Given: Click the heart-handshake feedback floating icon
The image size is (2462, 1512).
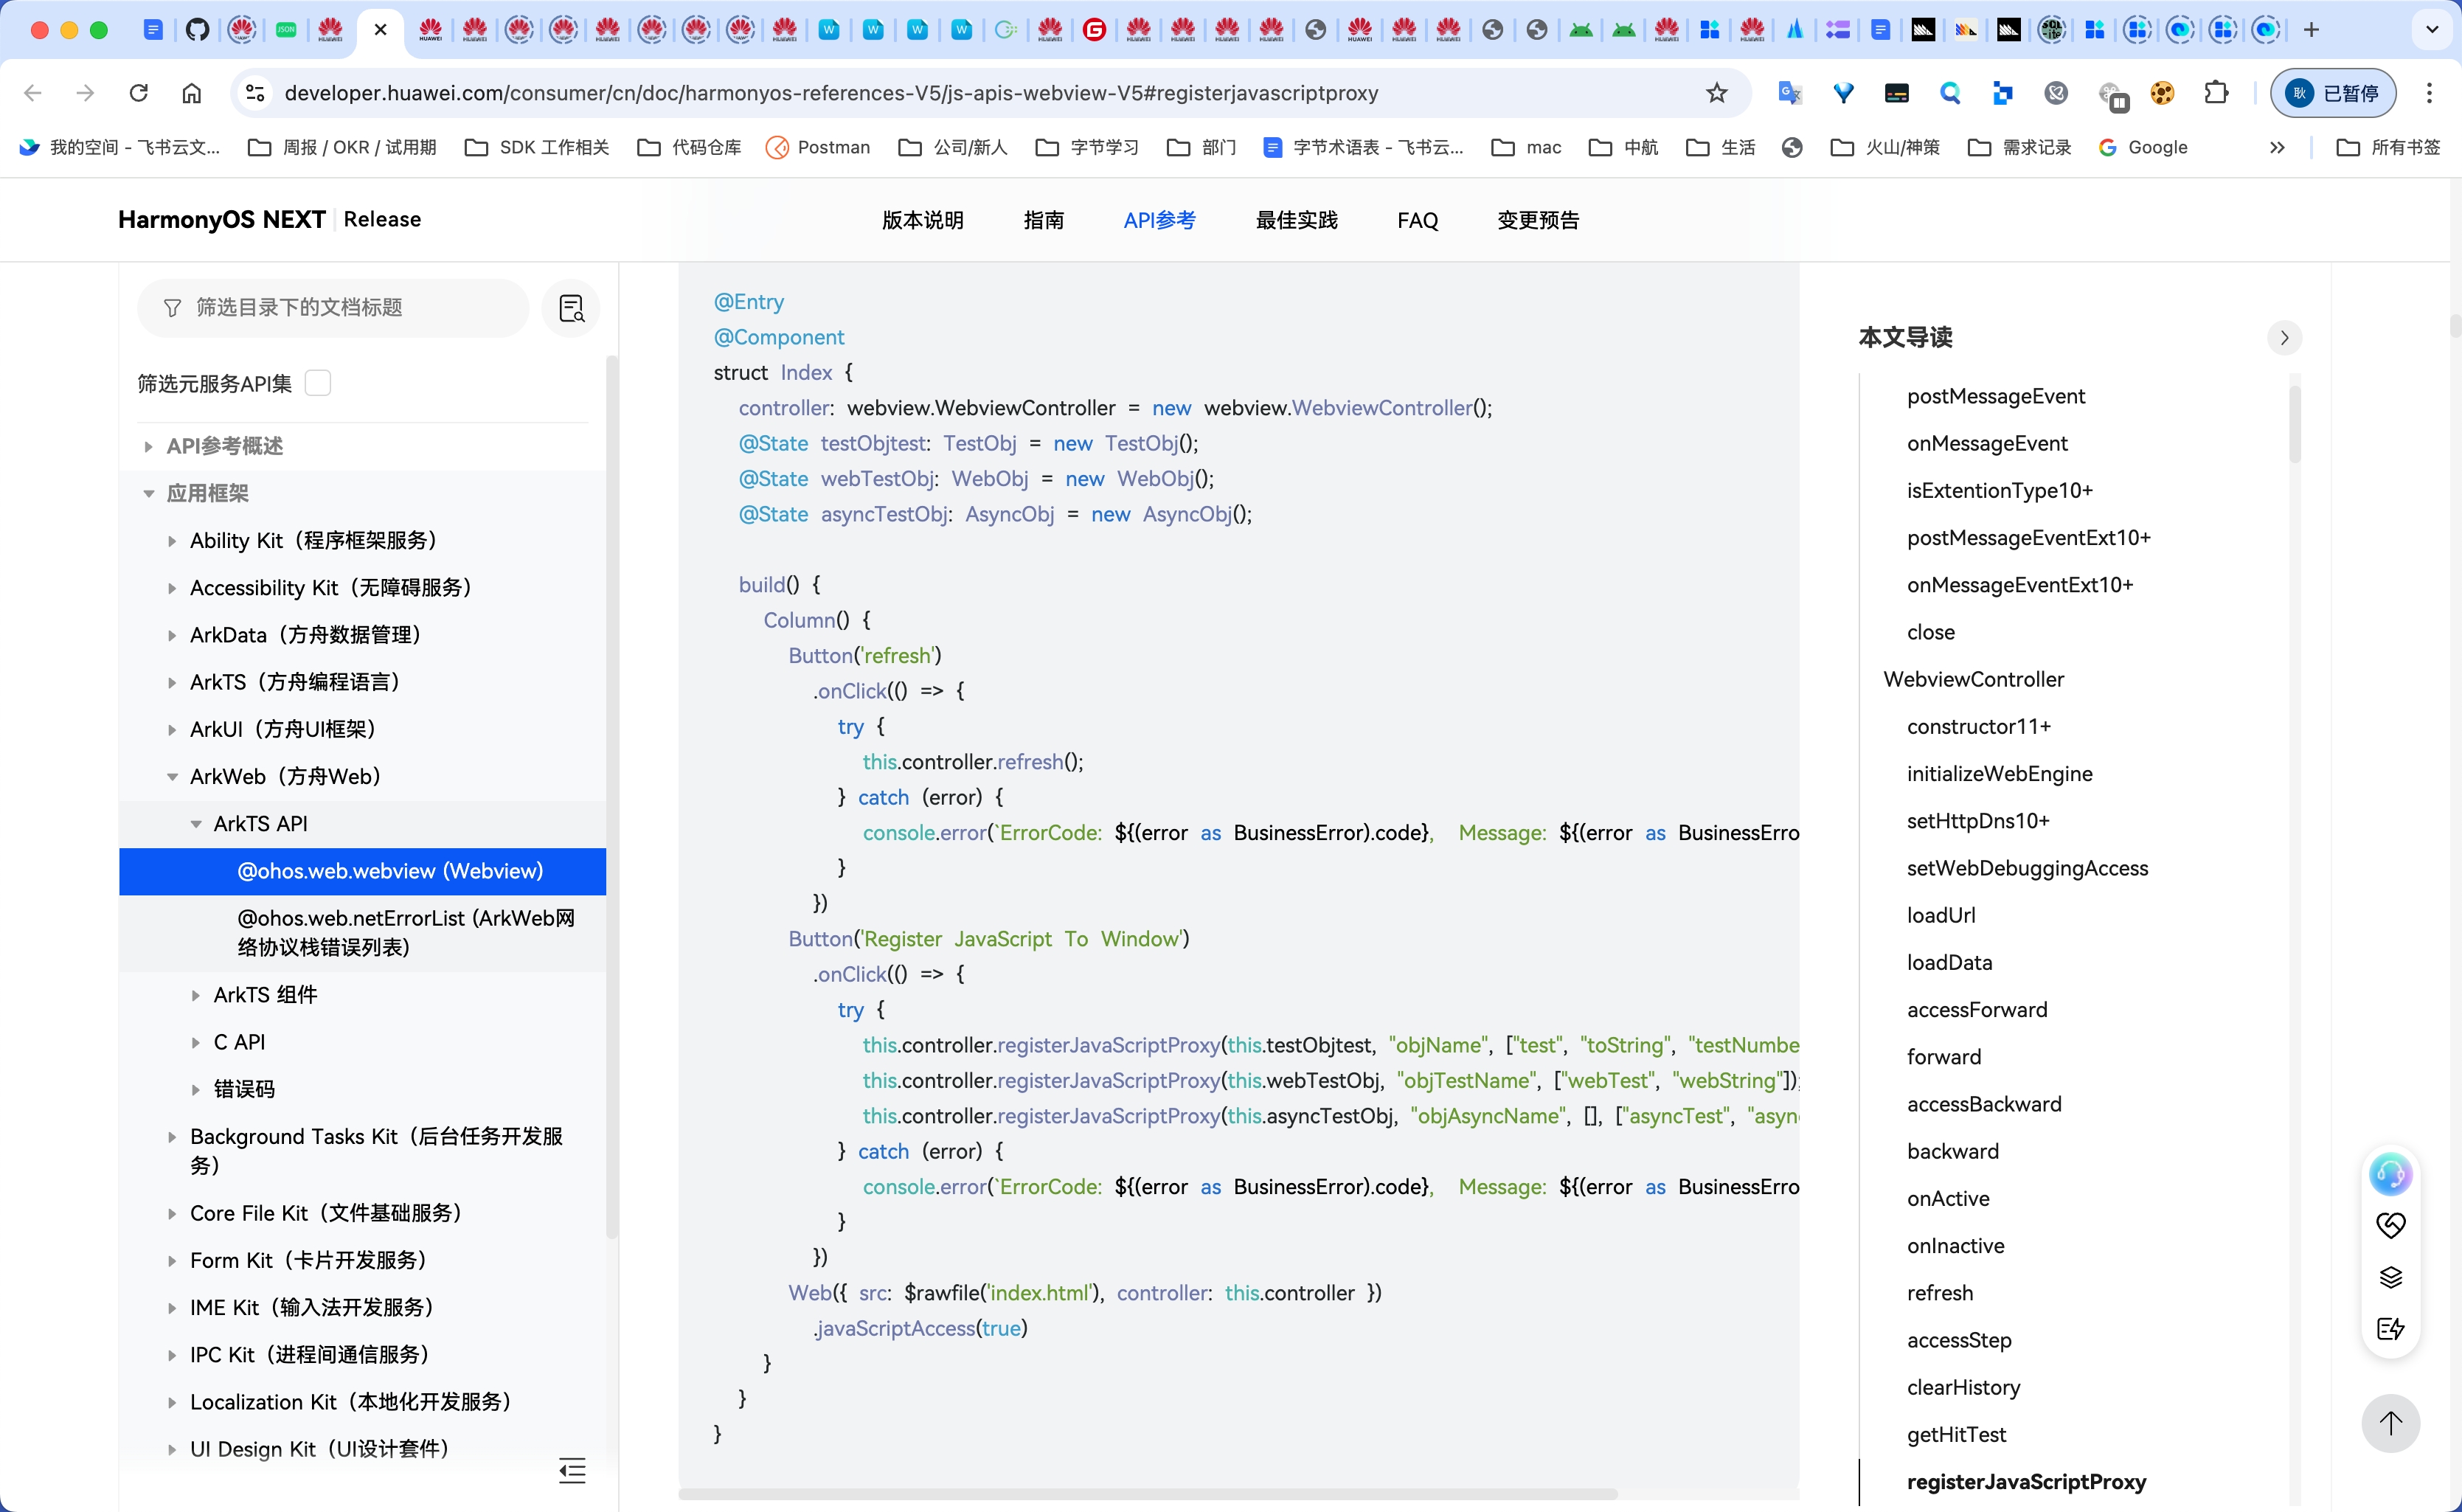Looking at the screenshot, I should point(2390,1225).
